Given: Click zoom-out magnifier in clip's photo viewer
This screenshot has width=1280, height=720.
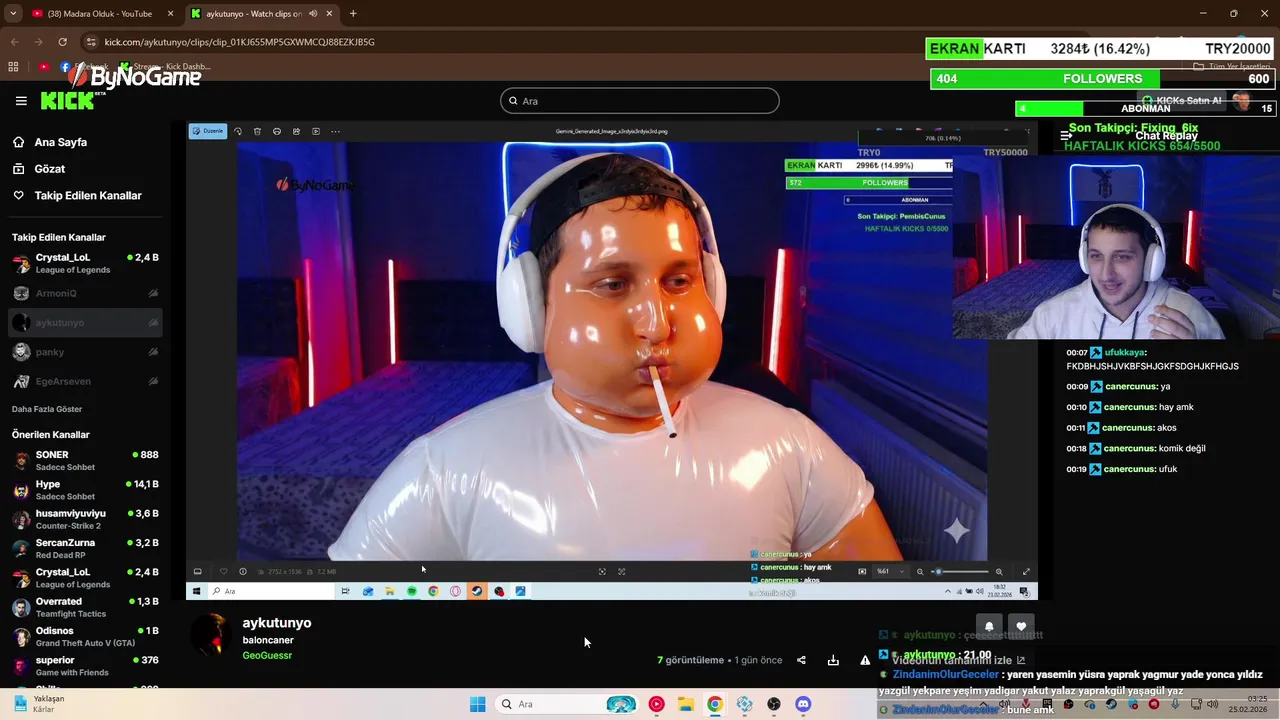Looking at the screenshot, I should [920, 571].
